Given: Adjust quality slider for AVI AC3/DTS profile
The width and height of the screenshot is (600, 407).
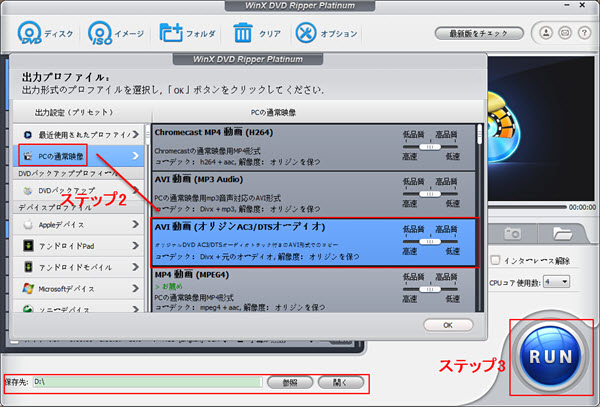Looking at the screenshot, I should point(430,242).
